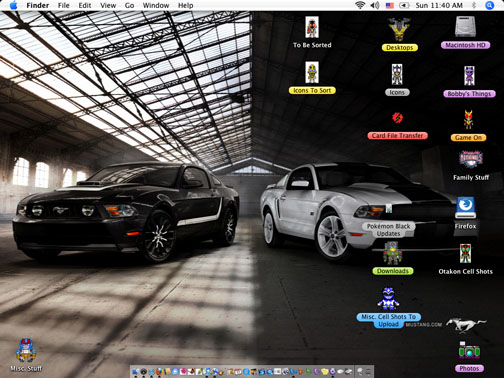
Task: Open Spotlight search magnifier
Action: coord(489,5)
